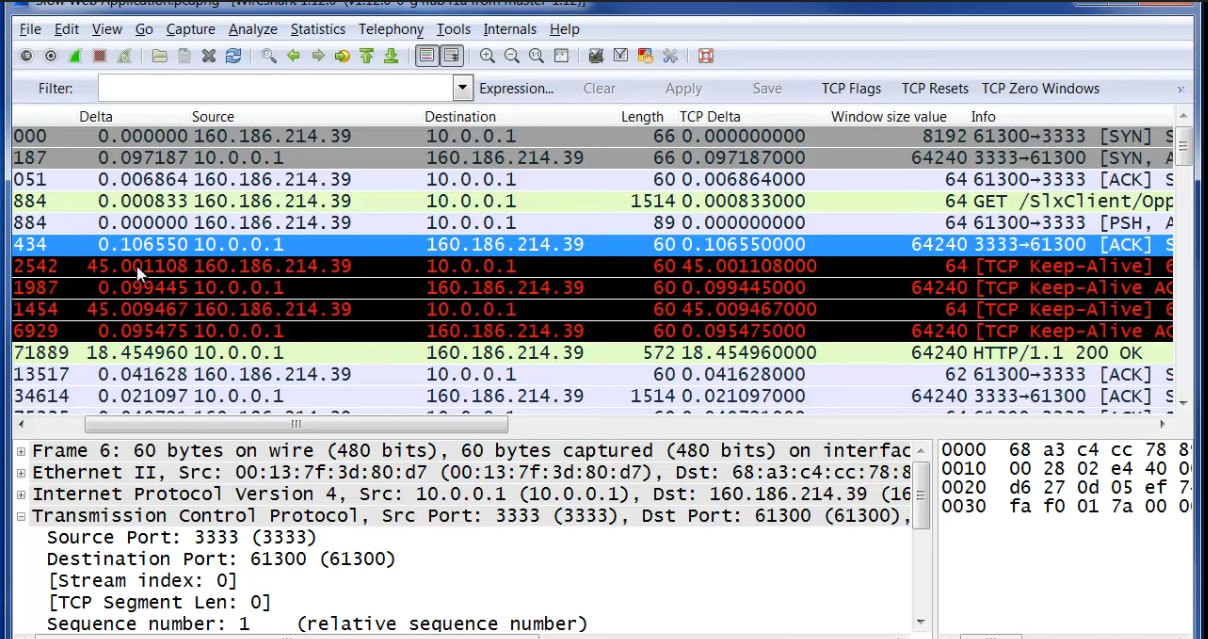
Task: Select the GET /SlxClient packet row
Action: pyautogui.click(x=593, y=201)
